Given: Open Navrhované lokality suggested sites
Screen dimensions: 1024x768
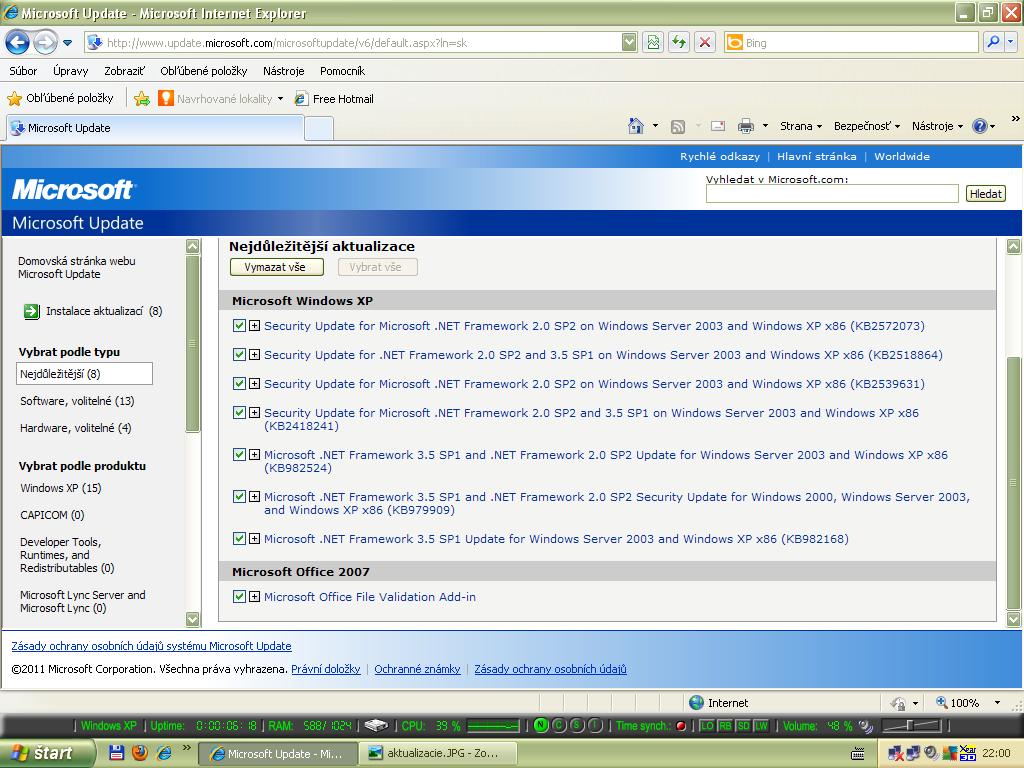Looking at the screenshot, I should pos(221,99).
